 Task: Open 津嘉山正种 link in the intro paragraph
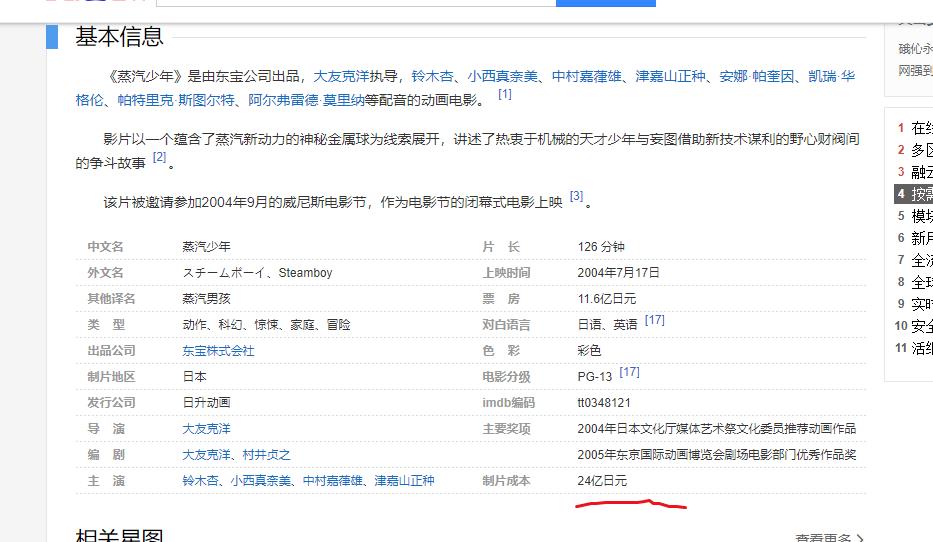671,76
